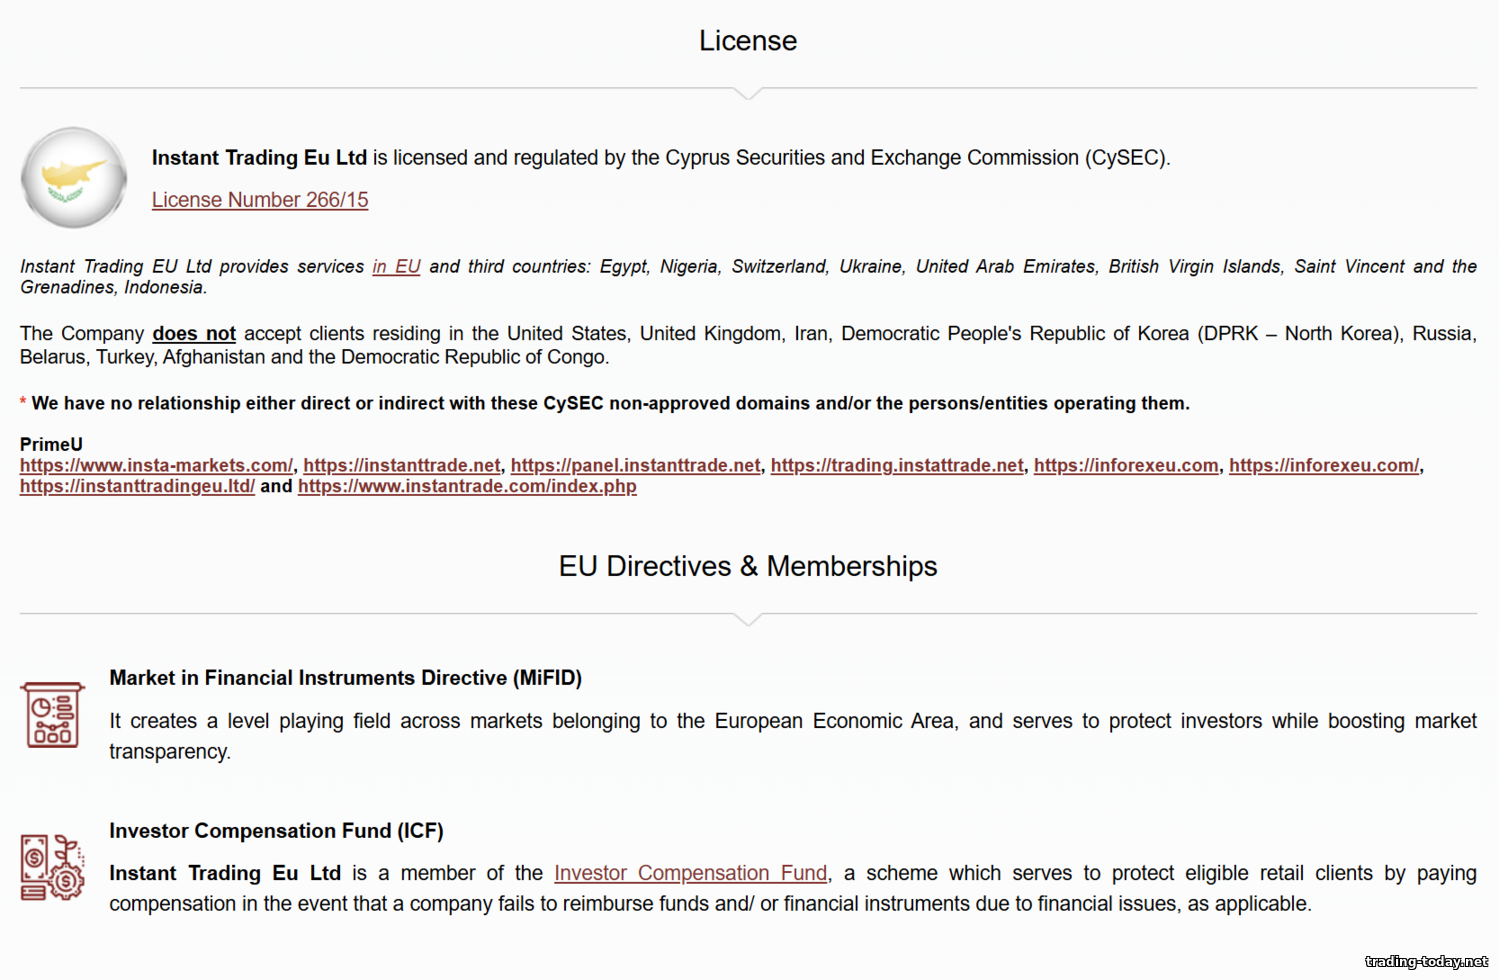
Task: Click the License section heading
Action: click(x=748, y=41)
